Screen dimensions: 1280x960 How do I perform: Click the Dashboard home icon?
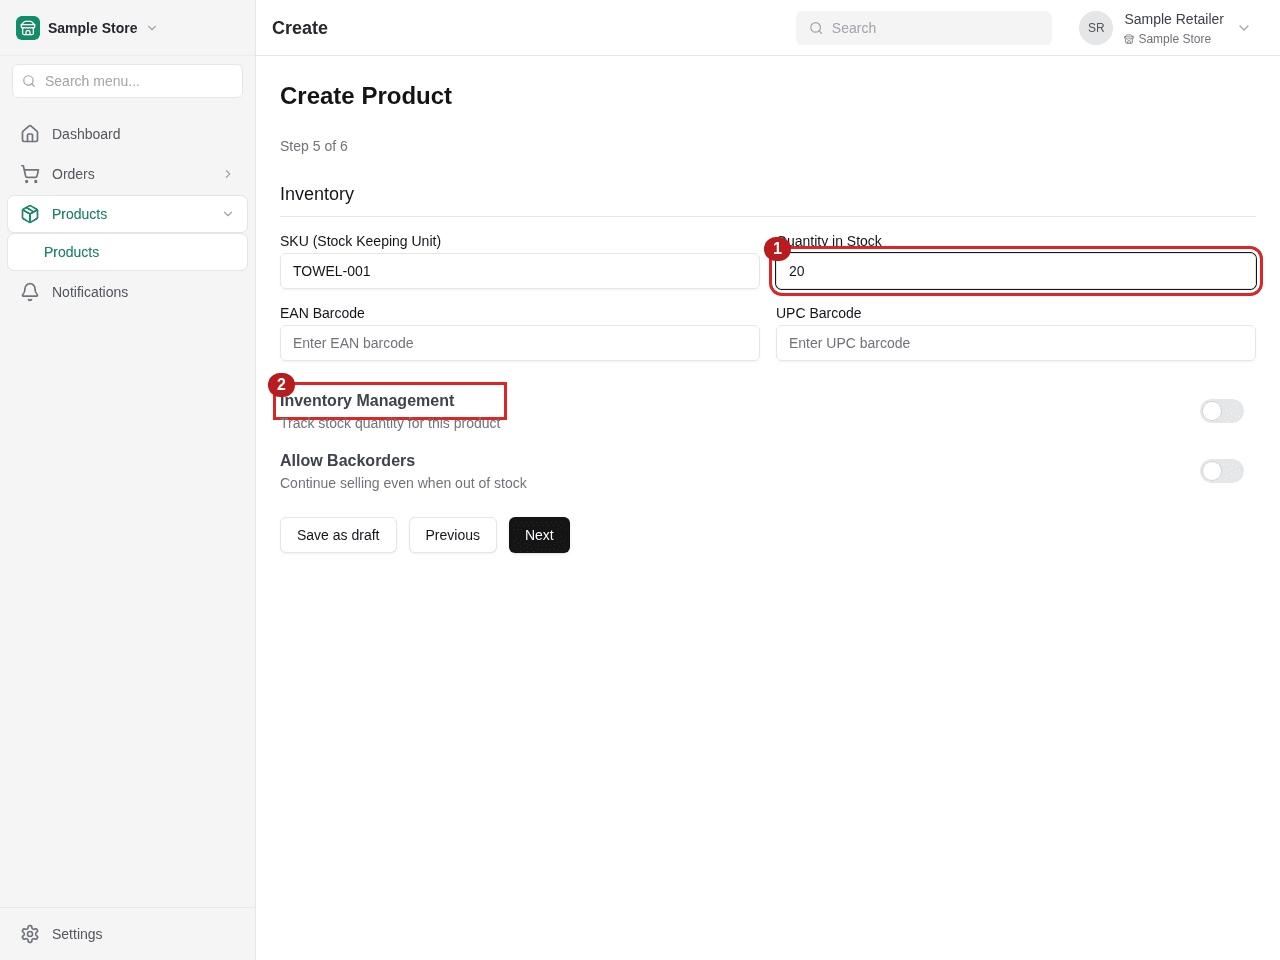pos(30,134)
